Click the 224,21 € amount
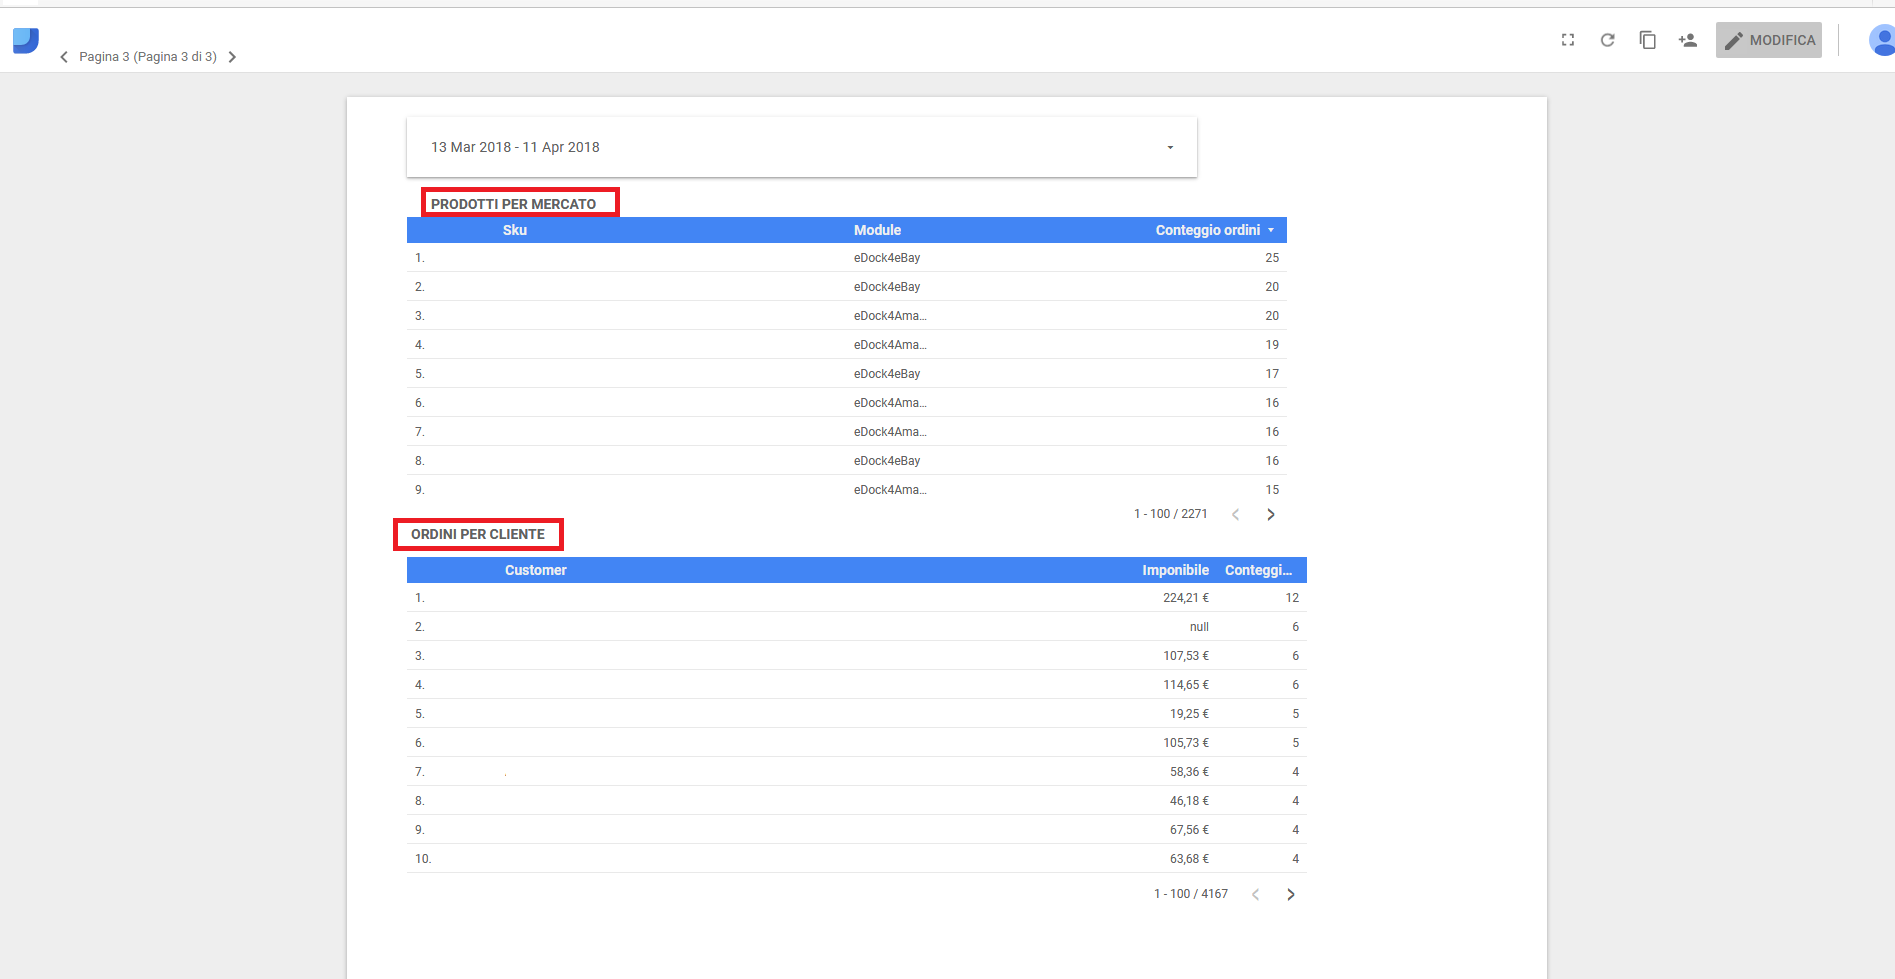Viewport: 1895px width, 979px height. coord(1186,598)
